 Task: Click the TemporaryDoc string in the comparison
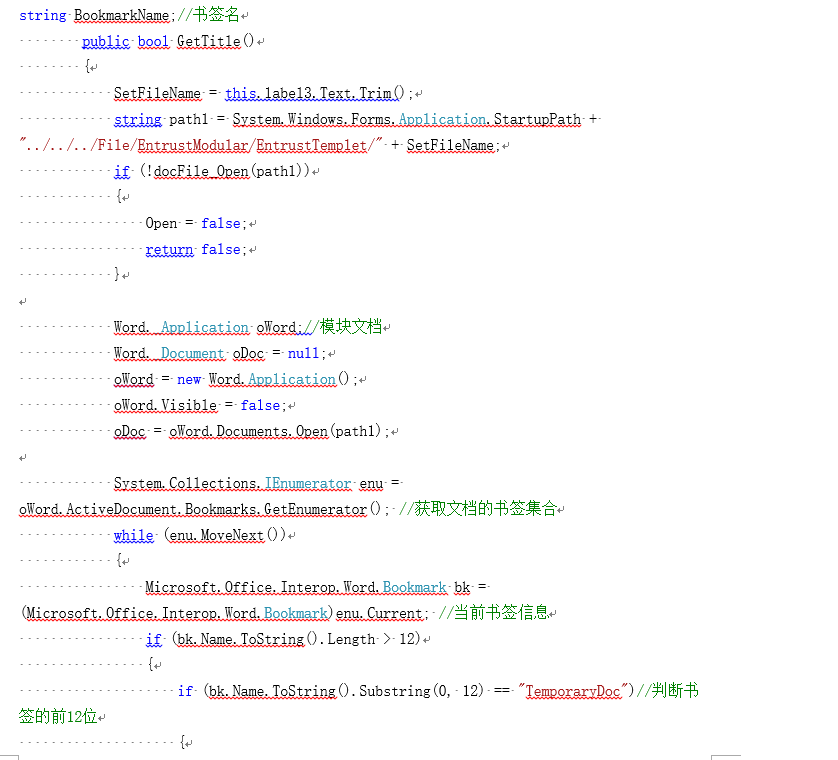tap(572, 691)
